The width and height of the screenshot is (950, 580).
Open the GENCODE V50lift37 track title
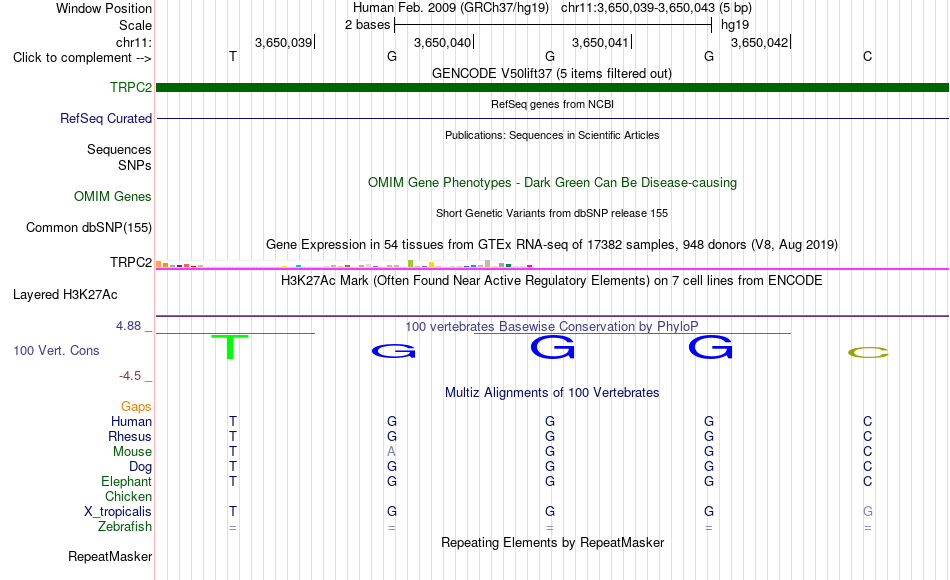click(552, 73)
